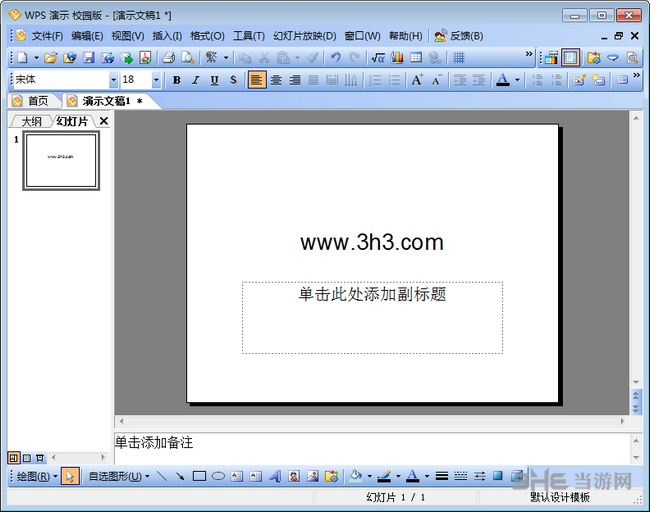This screenshot has height=512, width=650.
Task: Expand the line color dropdown arrow
Action: click(x=398, y=476)
